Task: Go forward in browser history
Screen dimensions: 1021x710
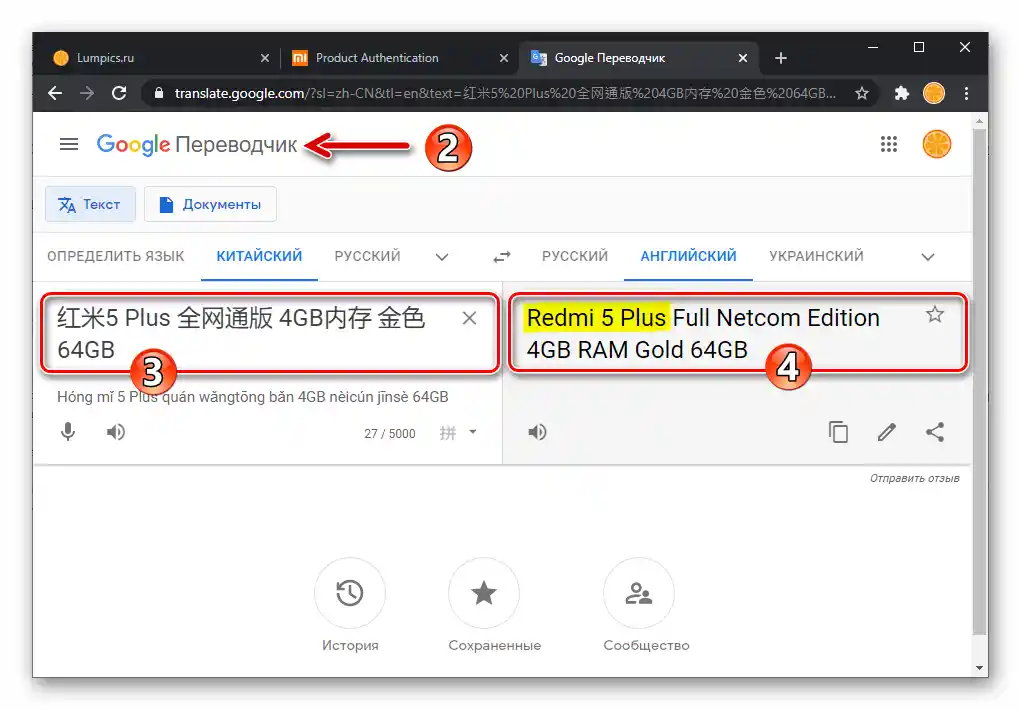Action: pyautogui.click(x=87, y=93)
